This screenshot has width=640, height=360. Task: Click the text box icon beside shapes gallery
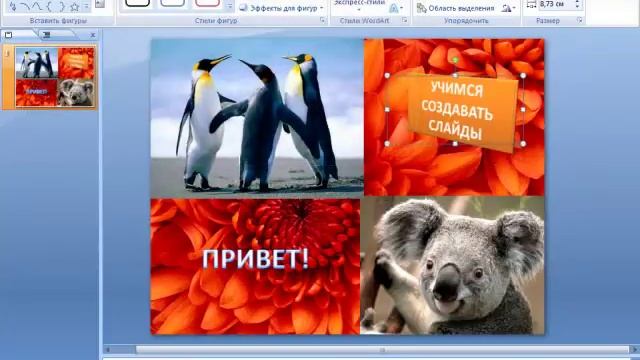100,4
